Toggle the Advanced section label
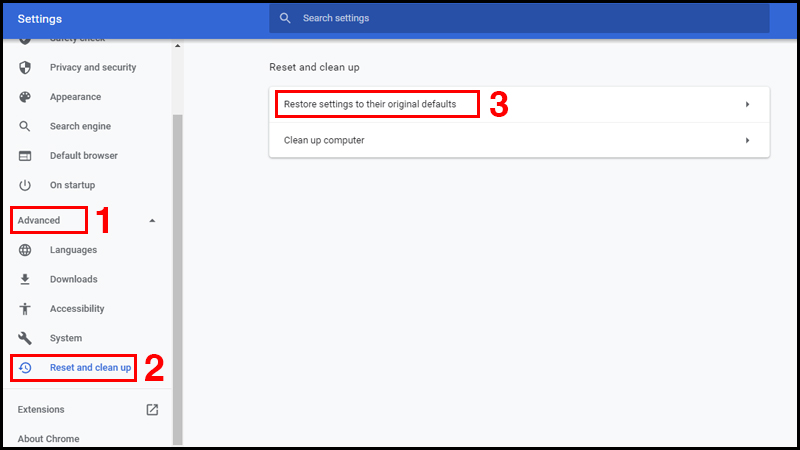800x450 pixels. [x=39, y=220]
